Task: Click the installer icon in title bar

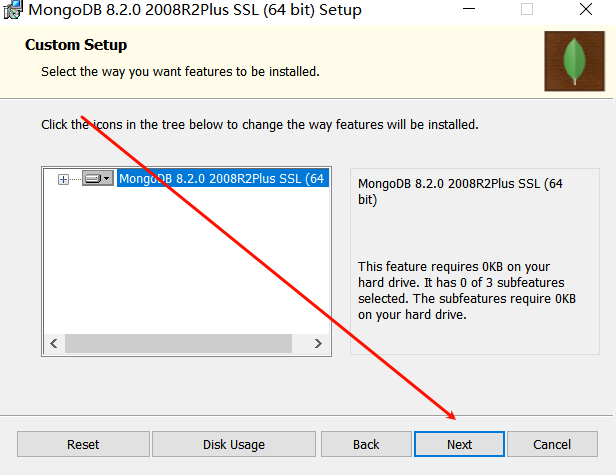Action: tap(13, 10)
